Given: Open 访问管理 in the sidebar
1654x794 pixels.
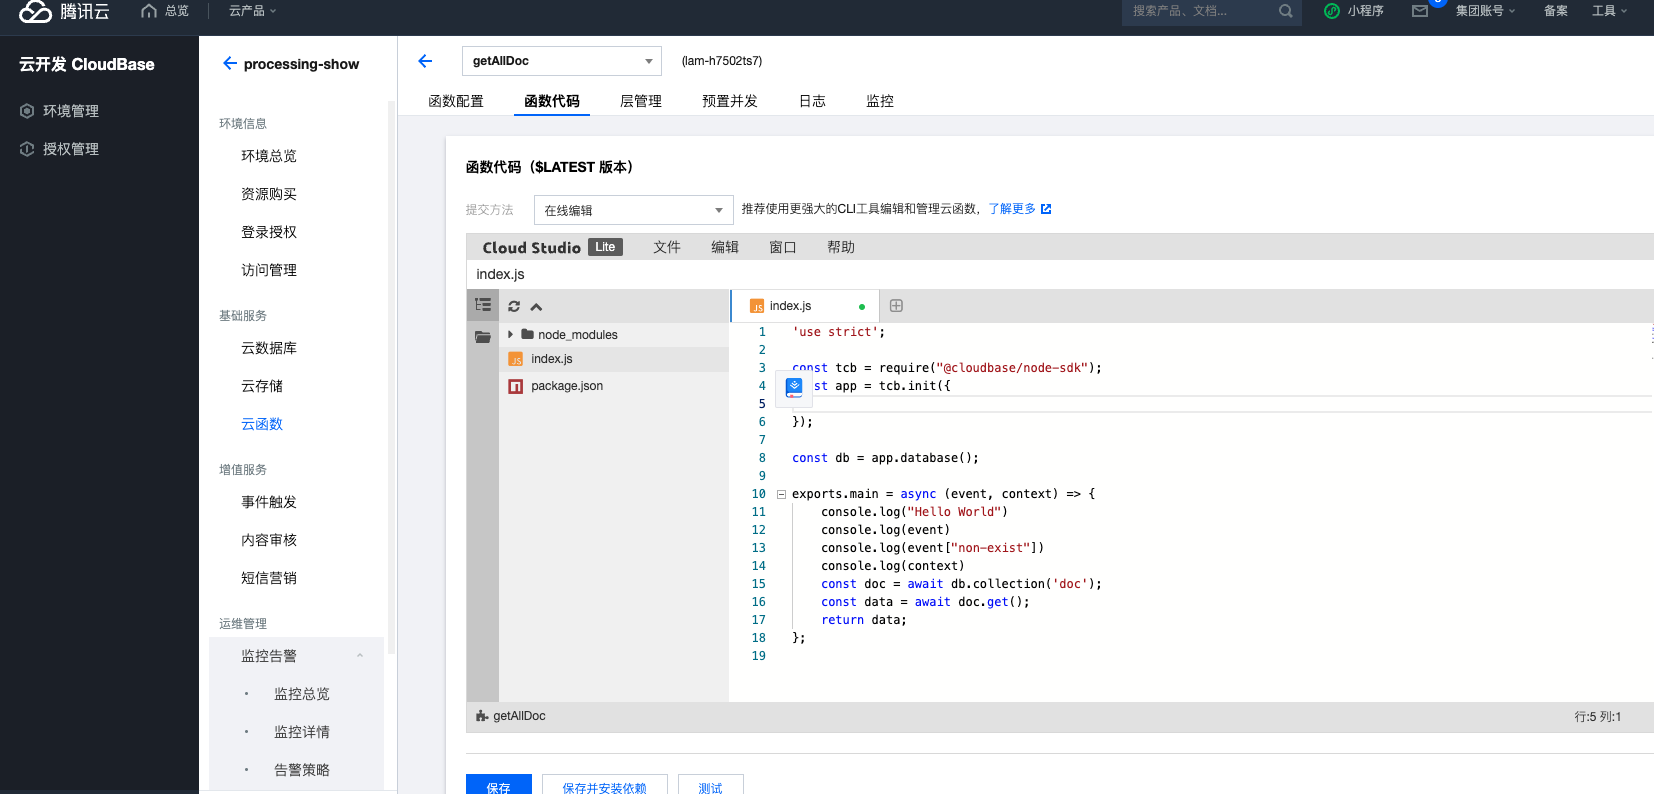Looking at the screenshot, I should (269, 270).
